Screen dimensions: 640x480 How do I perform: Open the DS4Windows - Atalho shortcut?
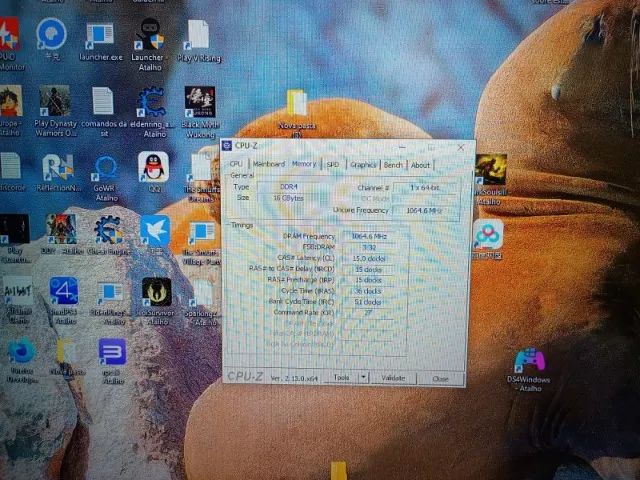[x=529, y=369]
